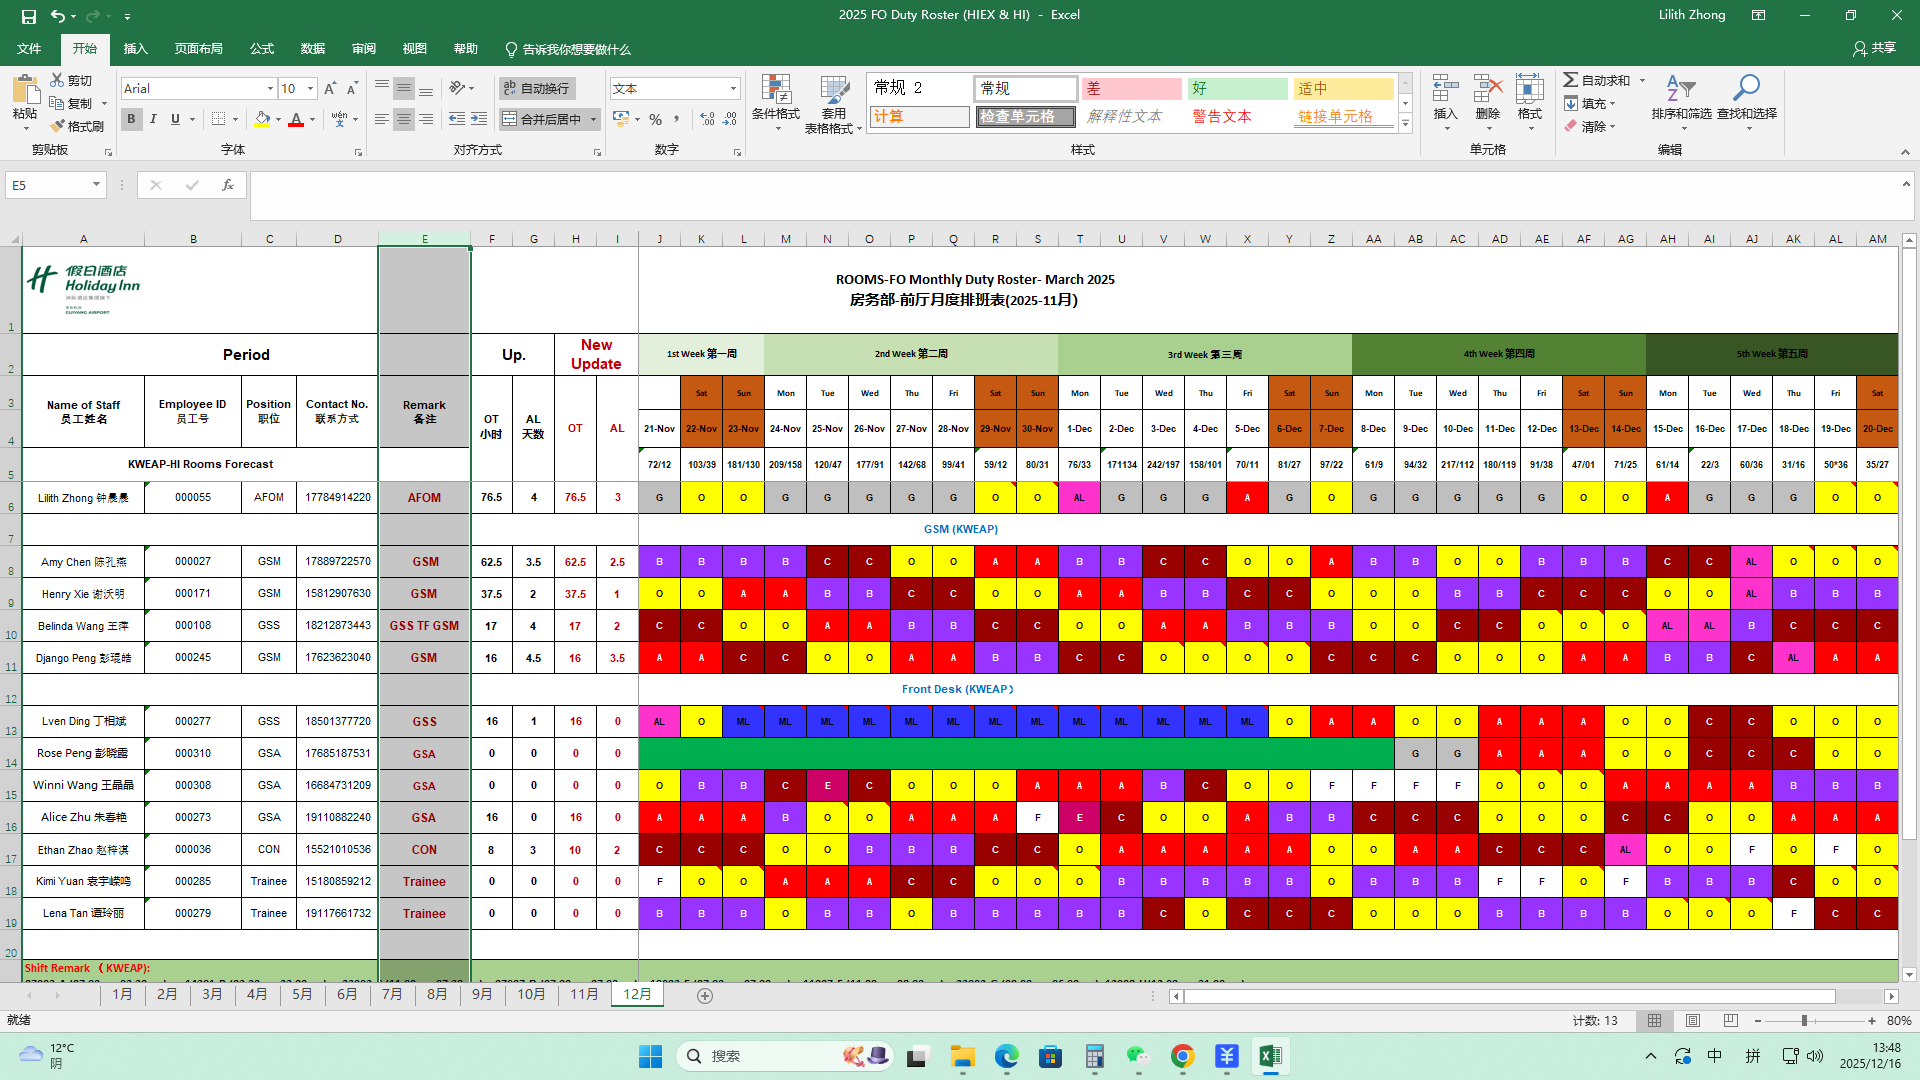The width and height of the screenshot is (1920, 1080).
Task: Toggle Bold formatting button
Action: 131,119
